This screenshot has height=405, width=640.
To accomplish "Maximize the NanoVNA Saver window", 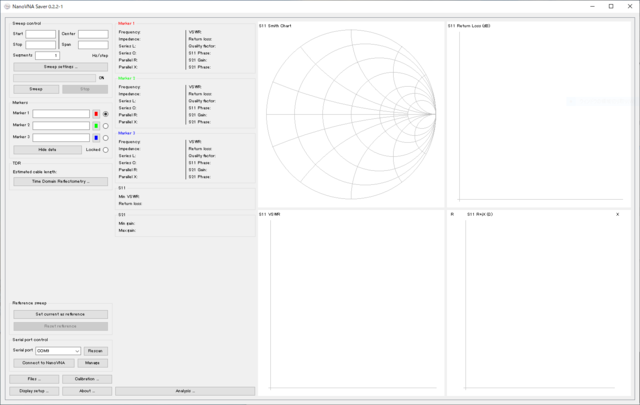I will [611, 7].
